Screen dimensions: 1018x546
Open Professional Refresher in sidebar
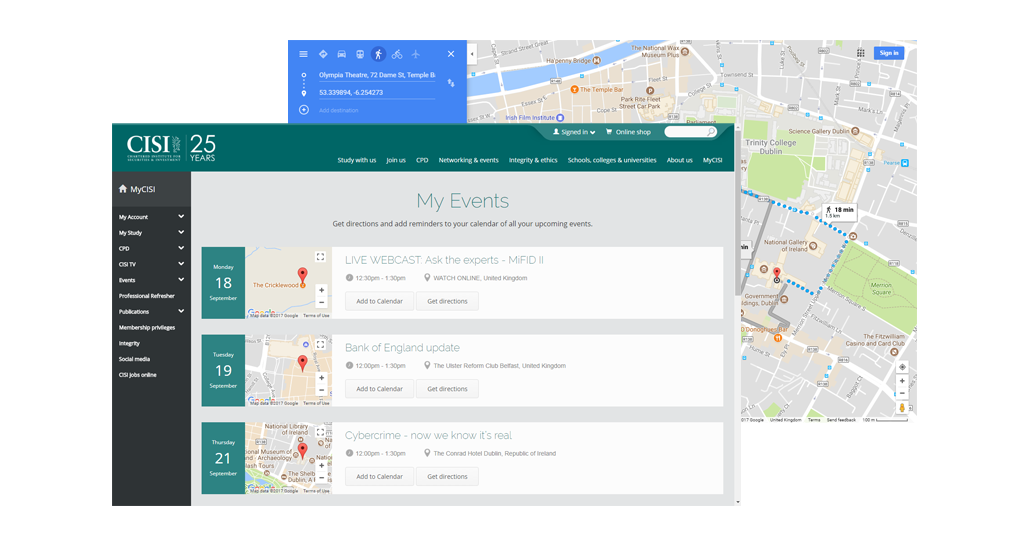[147, 295]
